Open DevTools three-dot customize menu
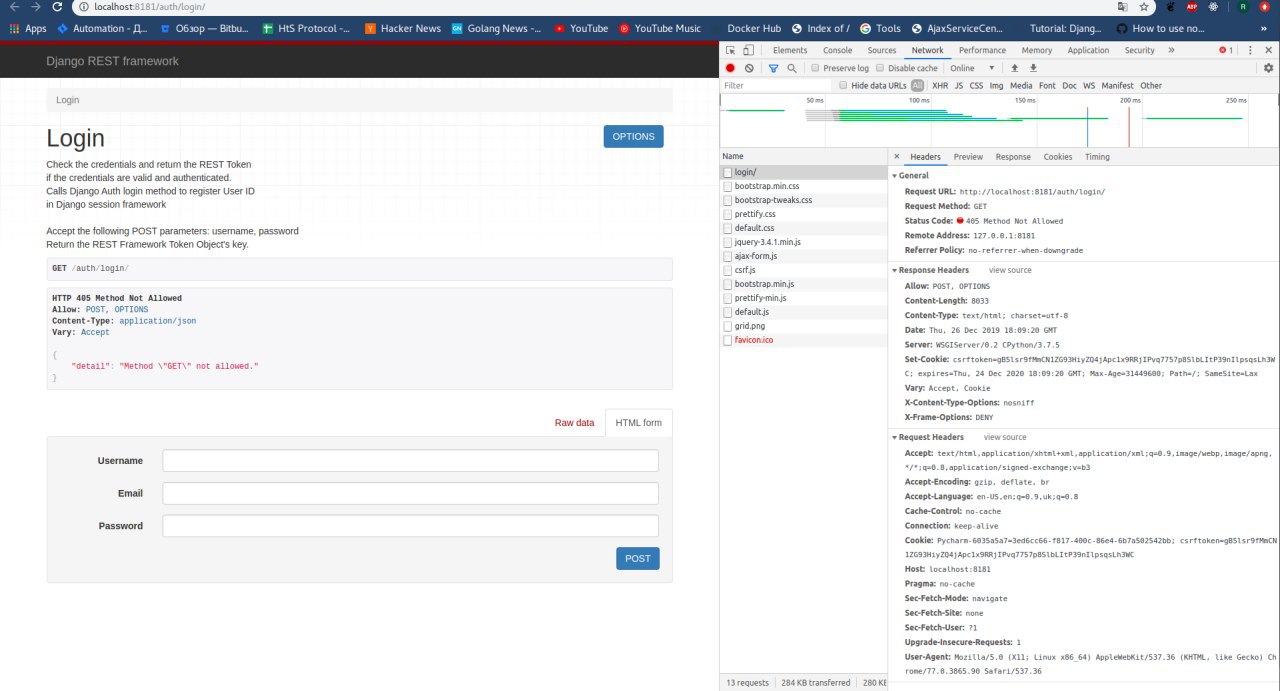Image resolution: width=1280 pixels, height=691 pixels. coord(1249,50)
